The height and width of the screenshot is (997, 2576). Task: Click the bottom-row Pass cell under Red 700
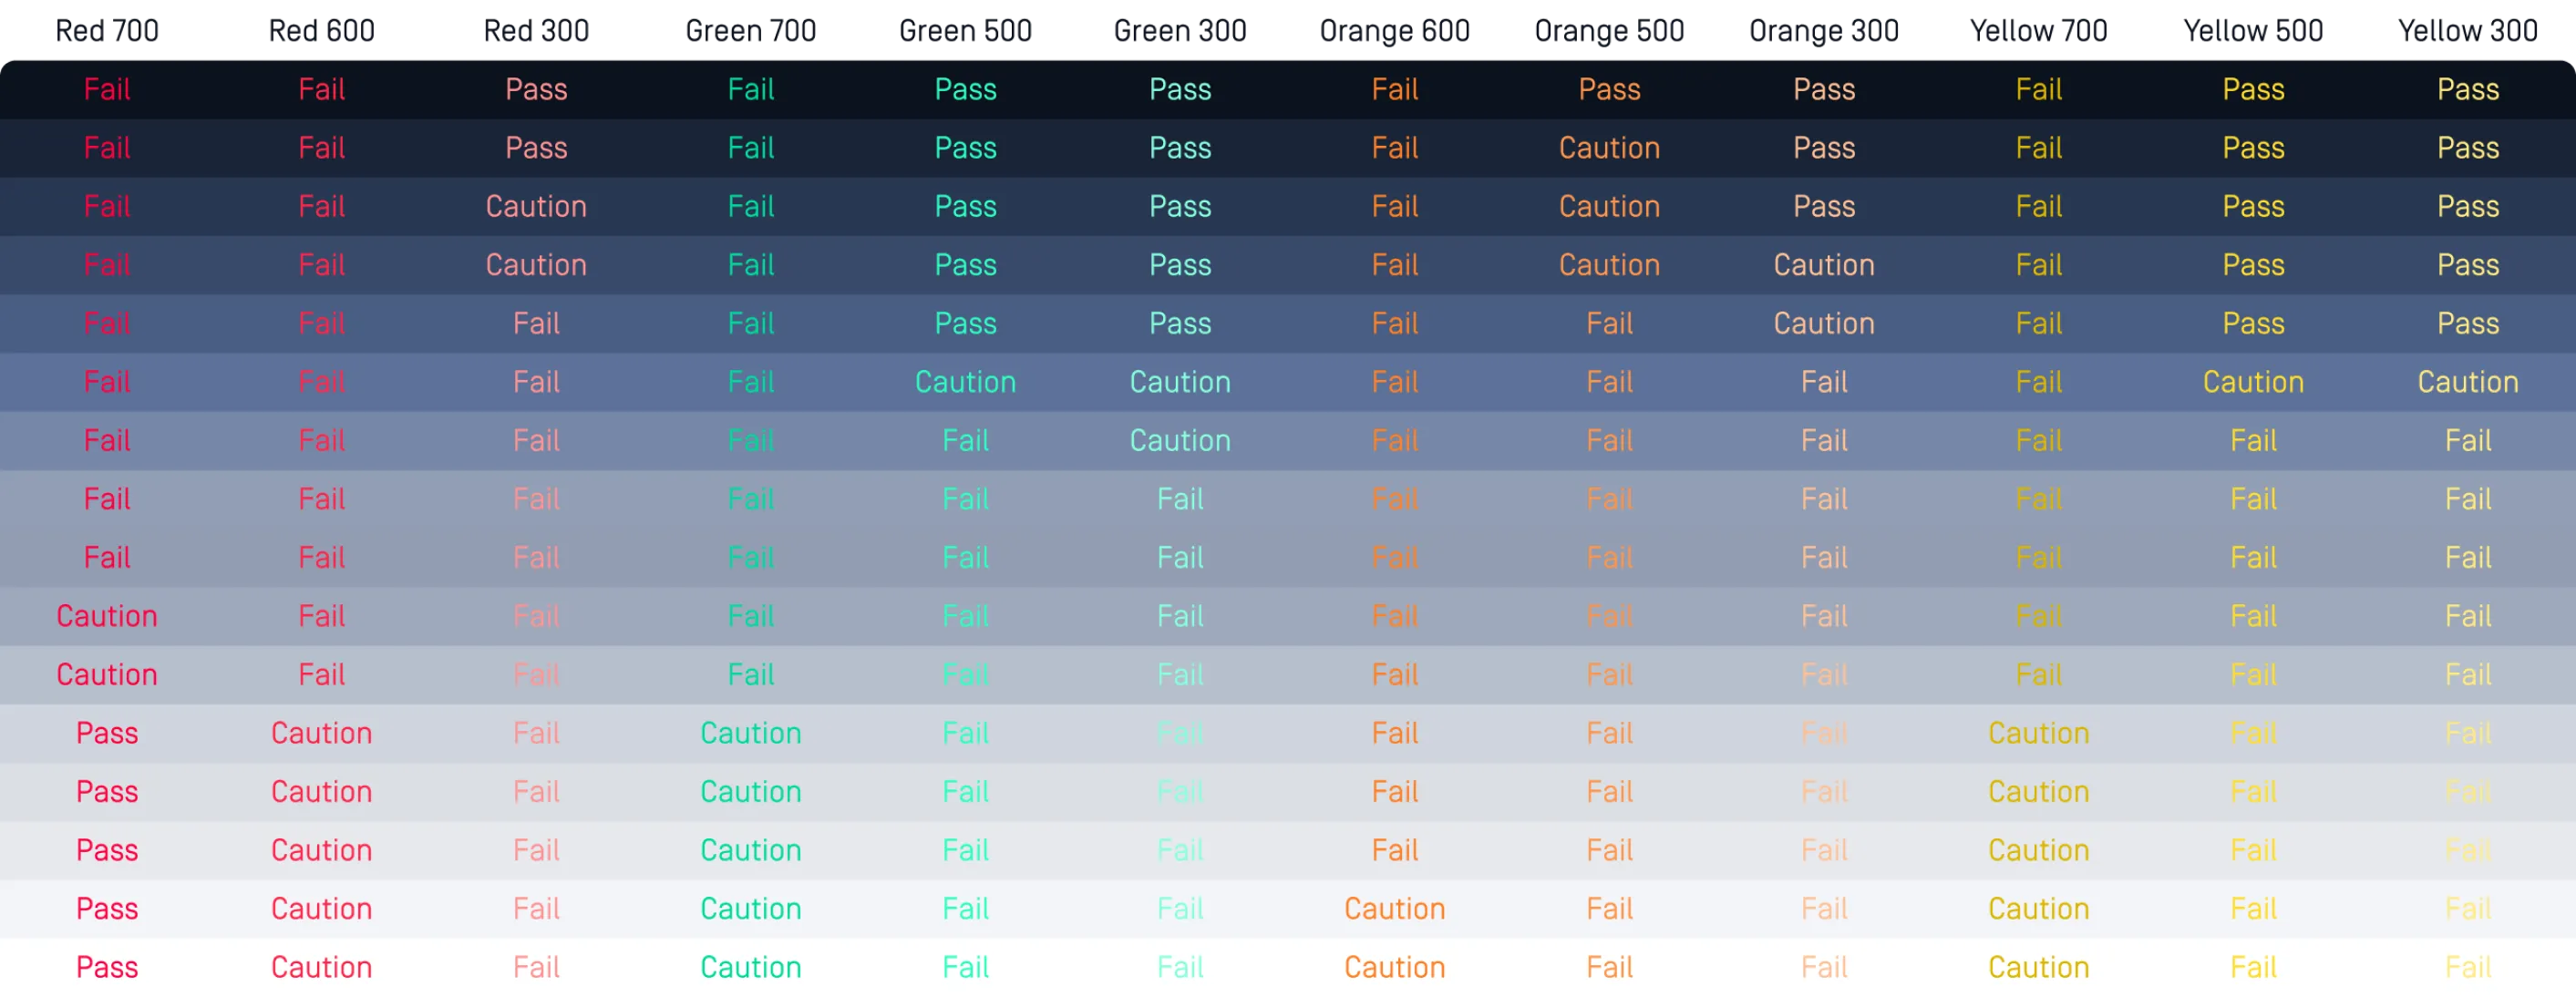[x=107, y=967]
